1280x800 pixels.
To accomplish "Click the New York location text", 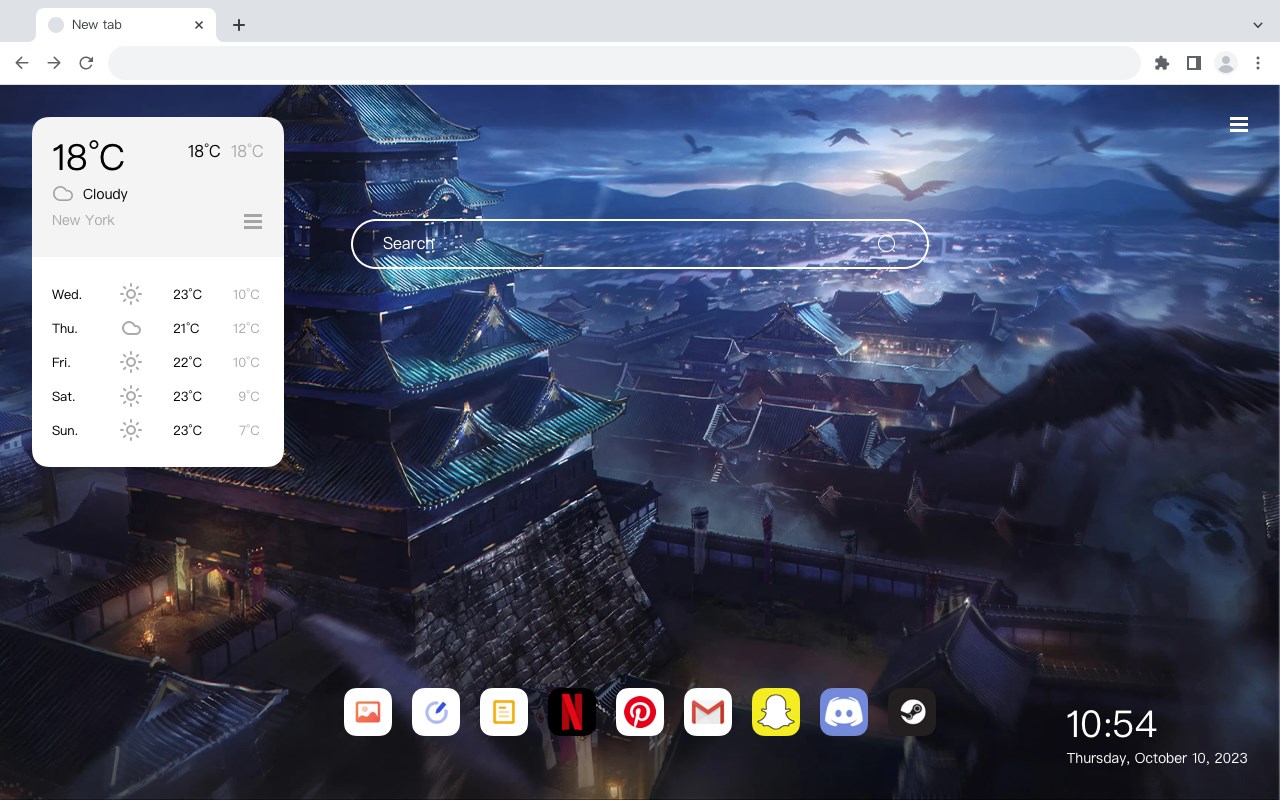I will [x=83, y=220].
